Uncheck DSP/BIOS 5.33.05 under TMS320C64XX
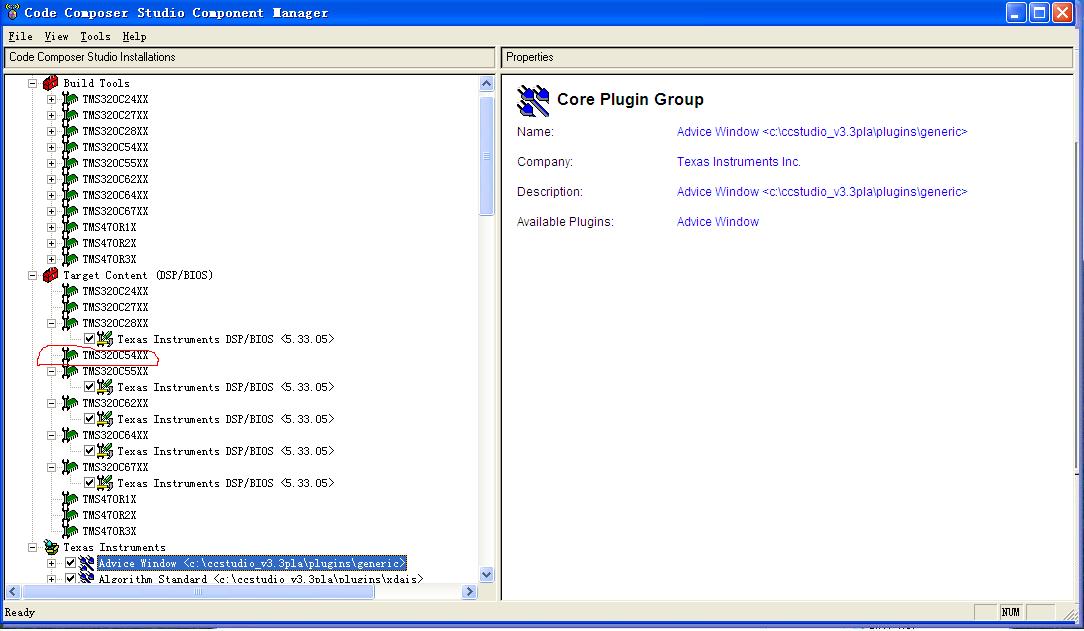Viewport: 1084px width, 631px height. 89,451
